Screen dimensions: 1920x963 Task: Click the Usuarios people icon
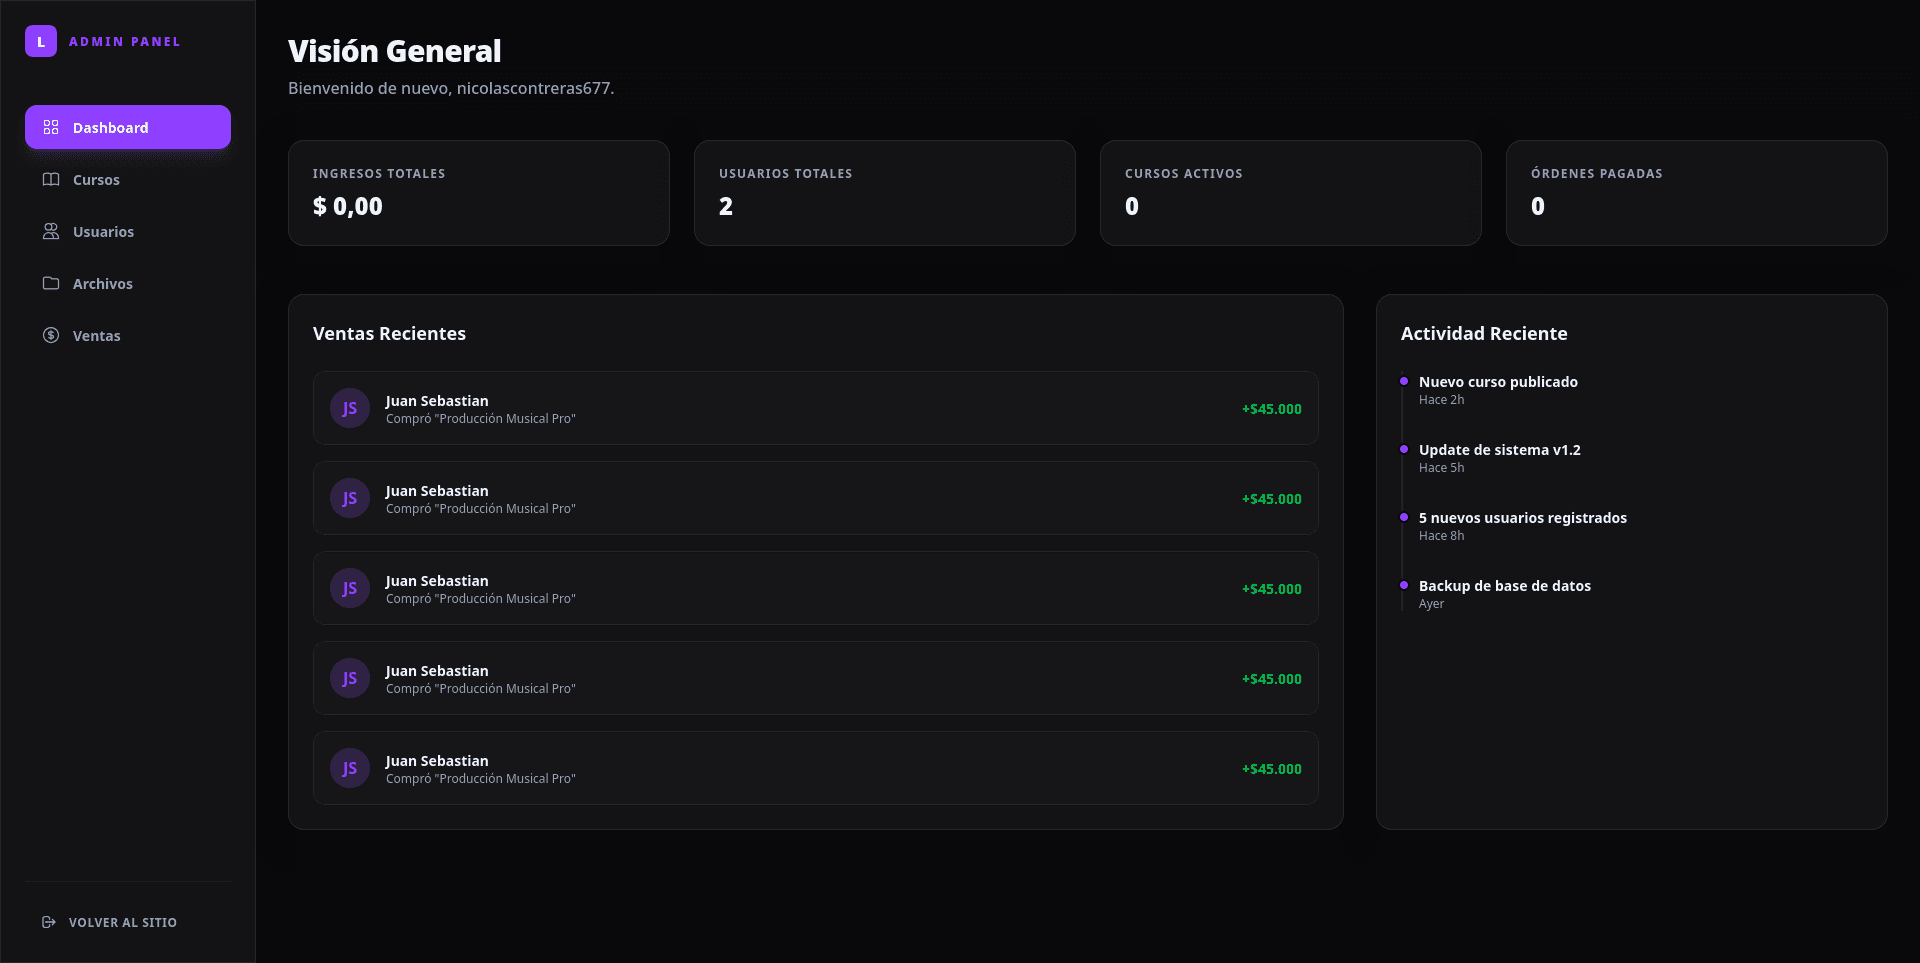(x=51, y=231)
